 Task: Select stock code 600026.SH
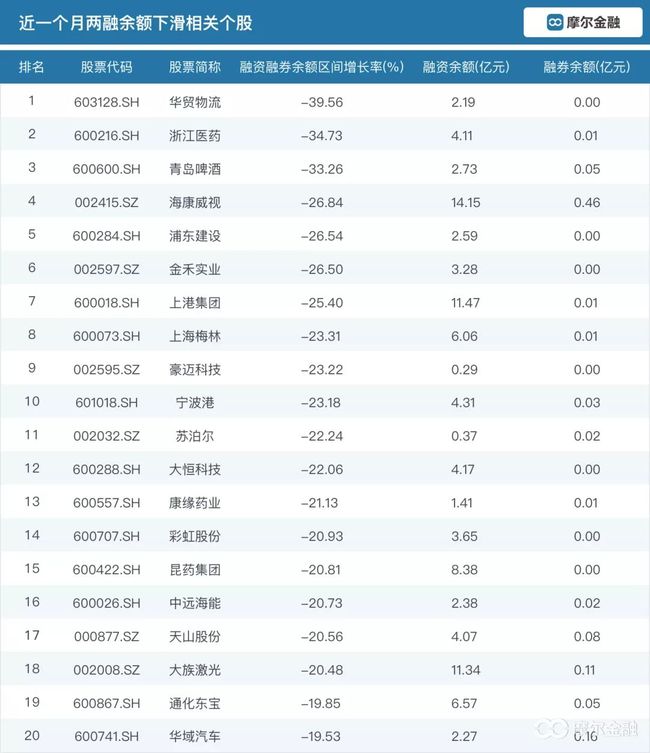coord(107,603)
